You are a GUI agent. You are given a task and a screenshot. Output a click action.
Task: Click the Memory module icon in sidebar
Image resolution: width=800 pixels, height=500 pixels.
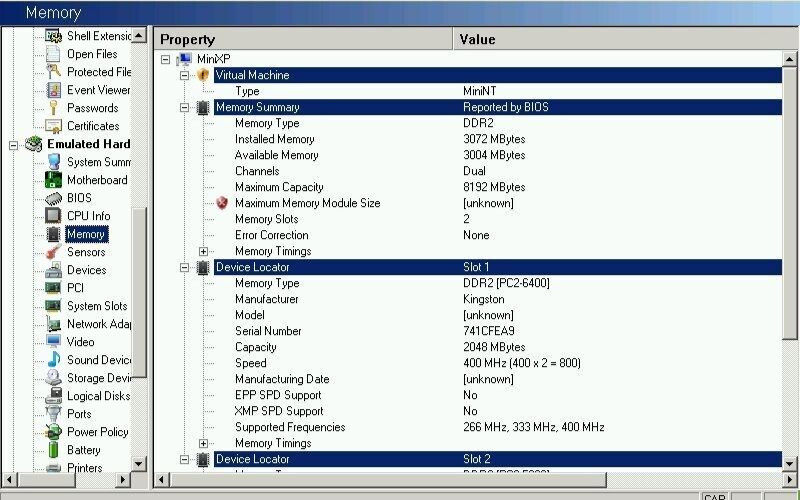tap(53, 234)
